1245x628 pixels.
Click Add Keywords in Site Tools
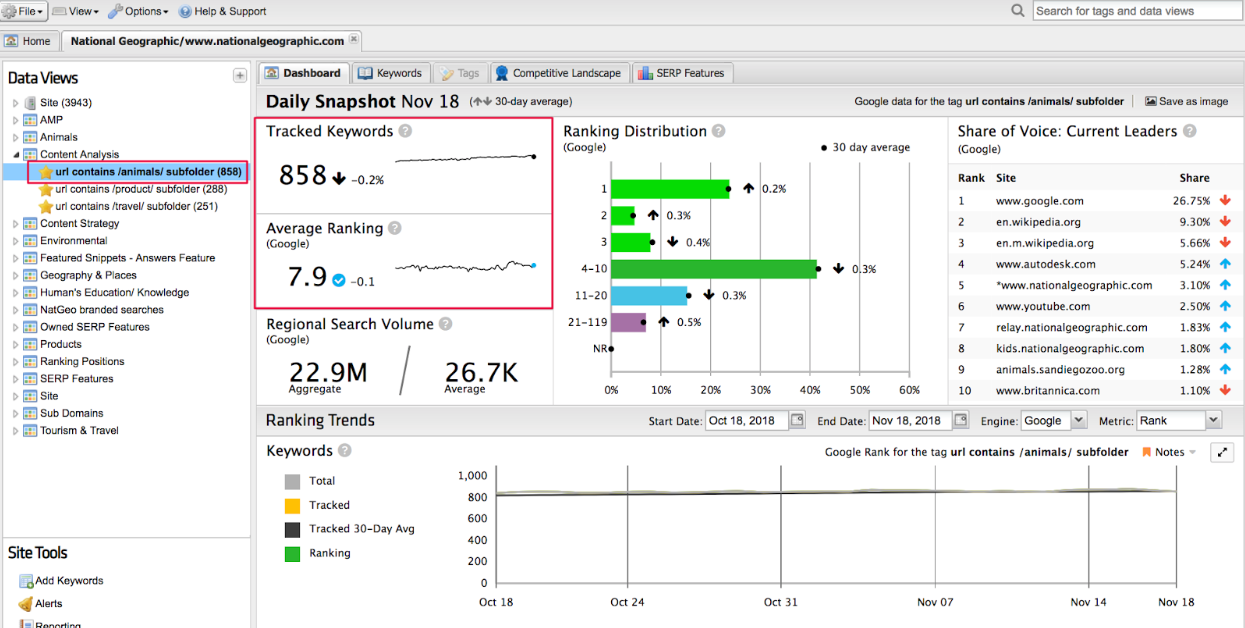(68, 581)
